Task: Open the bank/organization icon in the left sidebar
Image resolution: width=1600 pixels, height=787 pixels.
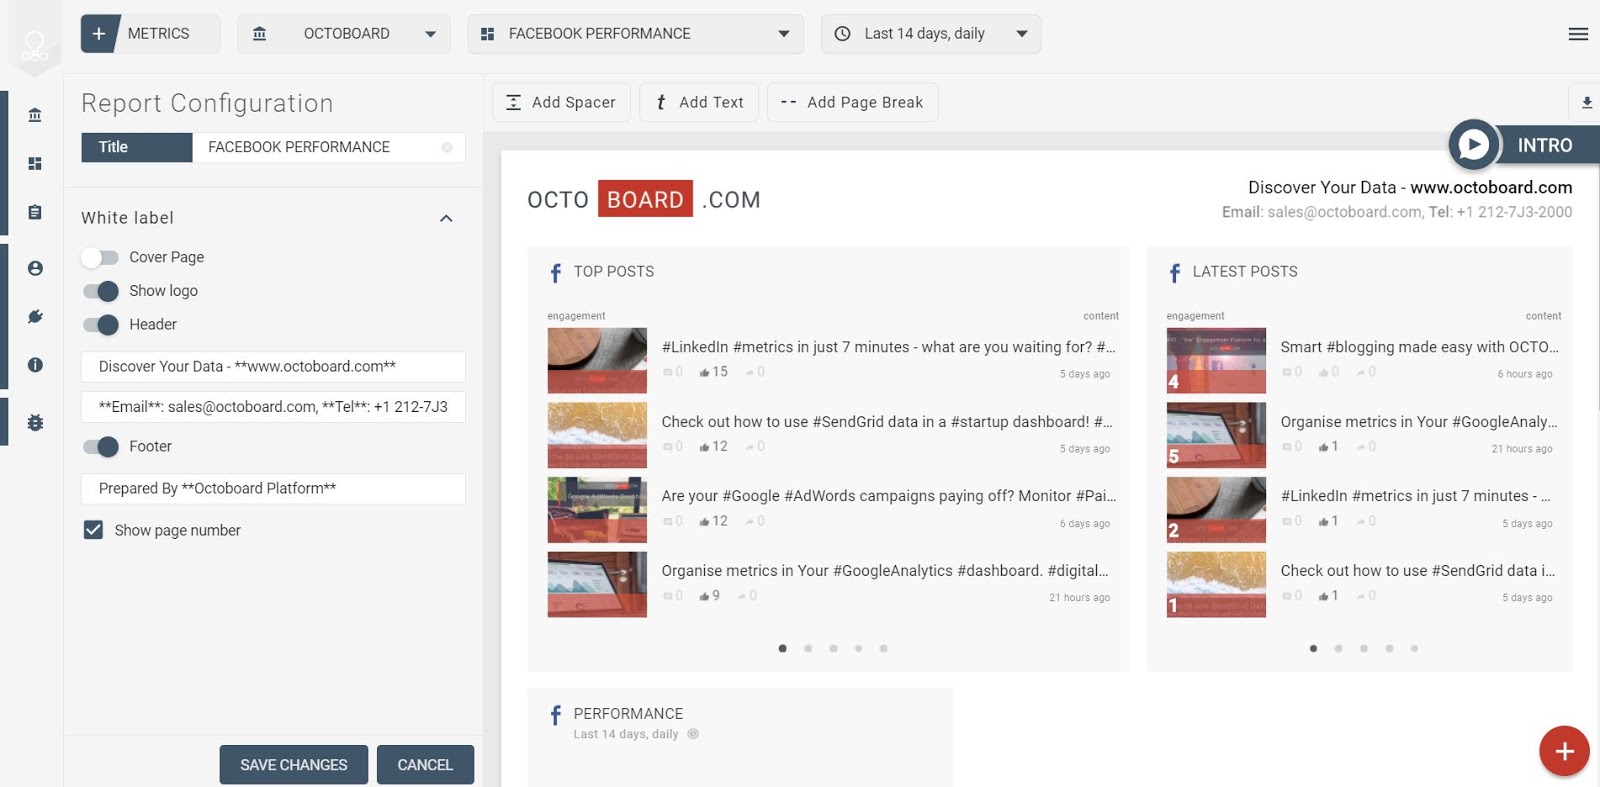Action: pyautogui.click(x=35, y=115)
